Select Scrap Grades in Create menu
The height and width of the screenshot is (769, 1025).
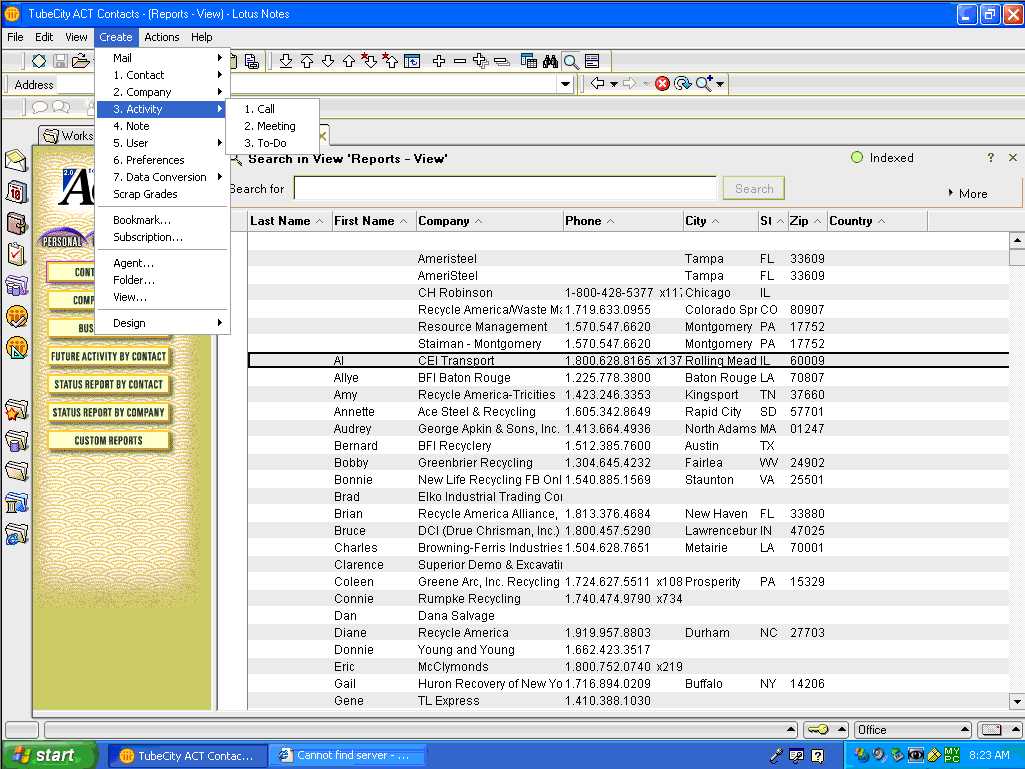pyautogui.click(x=163, y=194)
